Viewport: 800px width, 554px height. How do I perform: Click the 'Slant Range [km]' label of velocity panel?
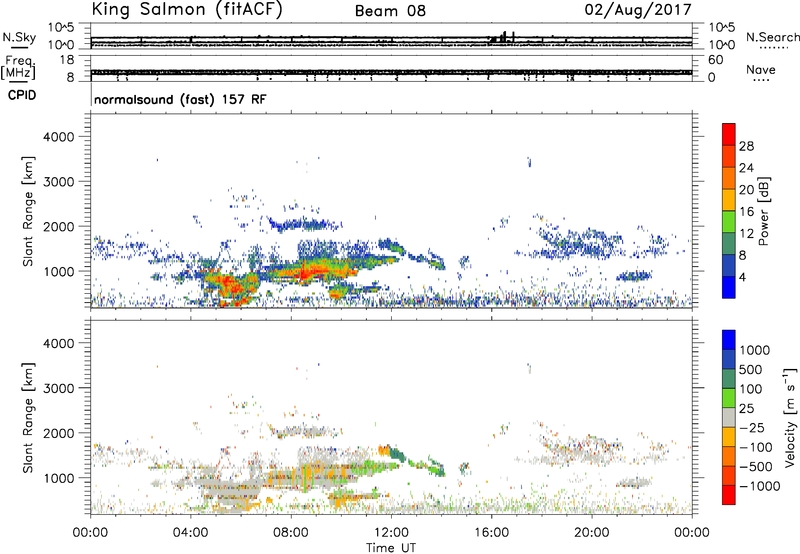pos(28,418)
